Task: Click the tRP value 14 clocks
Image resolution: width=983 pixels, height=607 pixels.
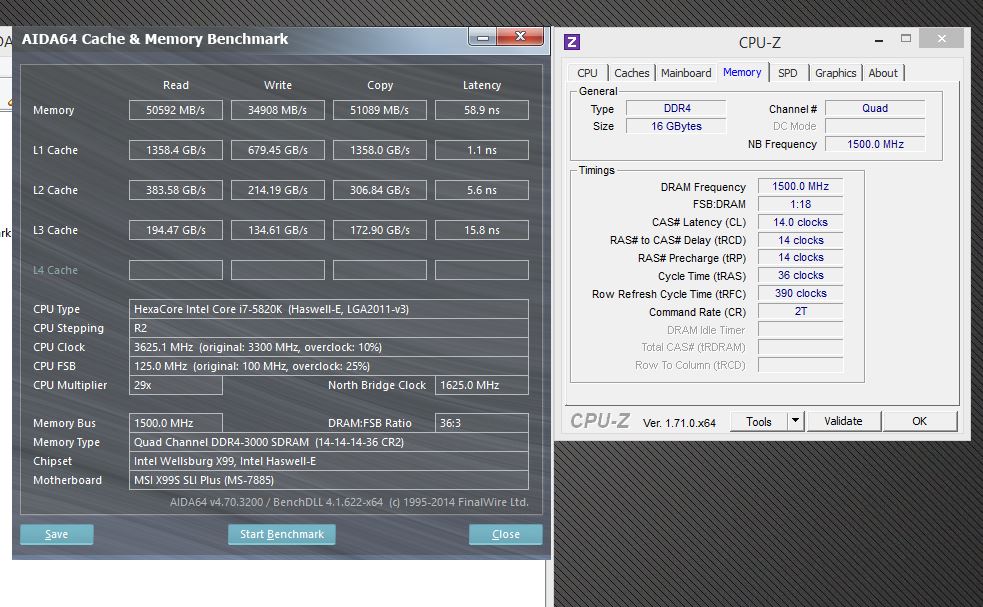Action: click(x=801, y=257)
